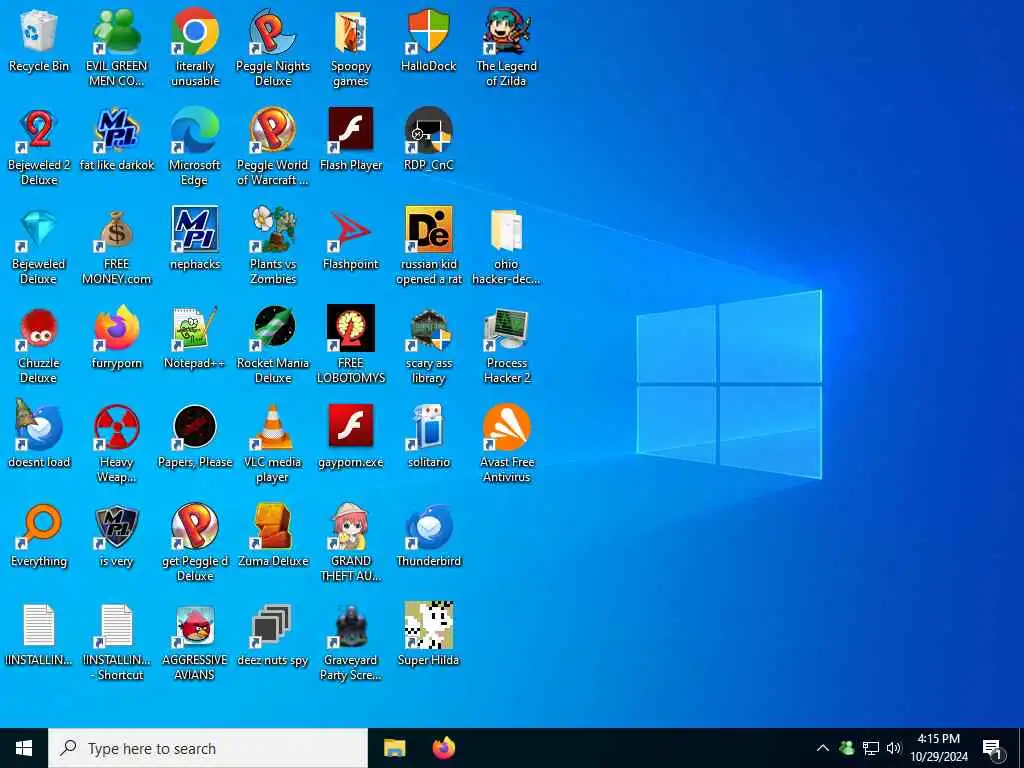Image resolution: width=1024 pixels, height=768 pixels.
Task: Click the green men tray icon
Action: click(847, 748)
